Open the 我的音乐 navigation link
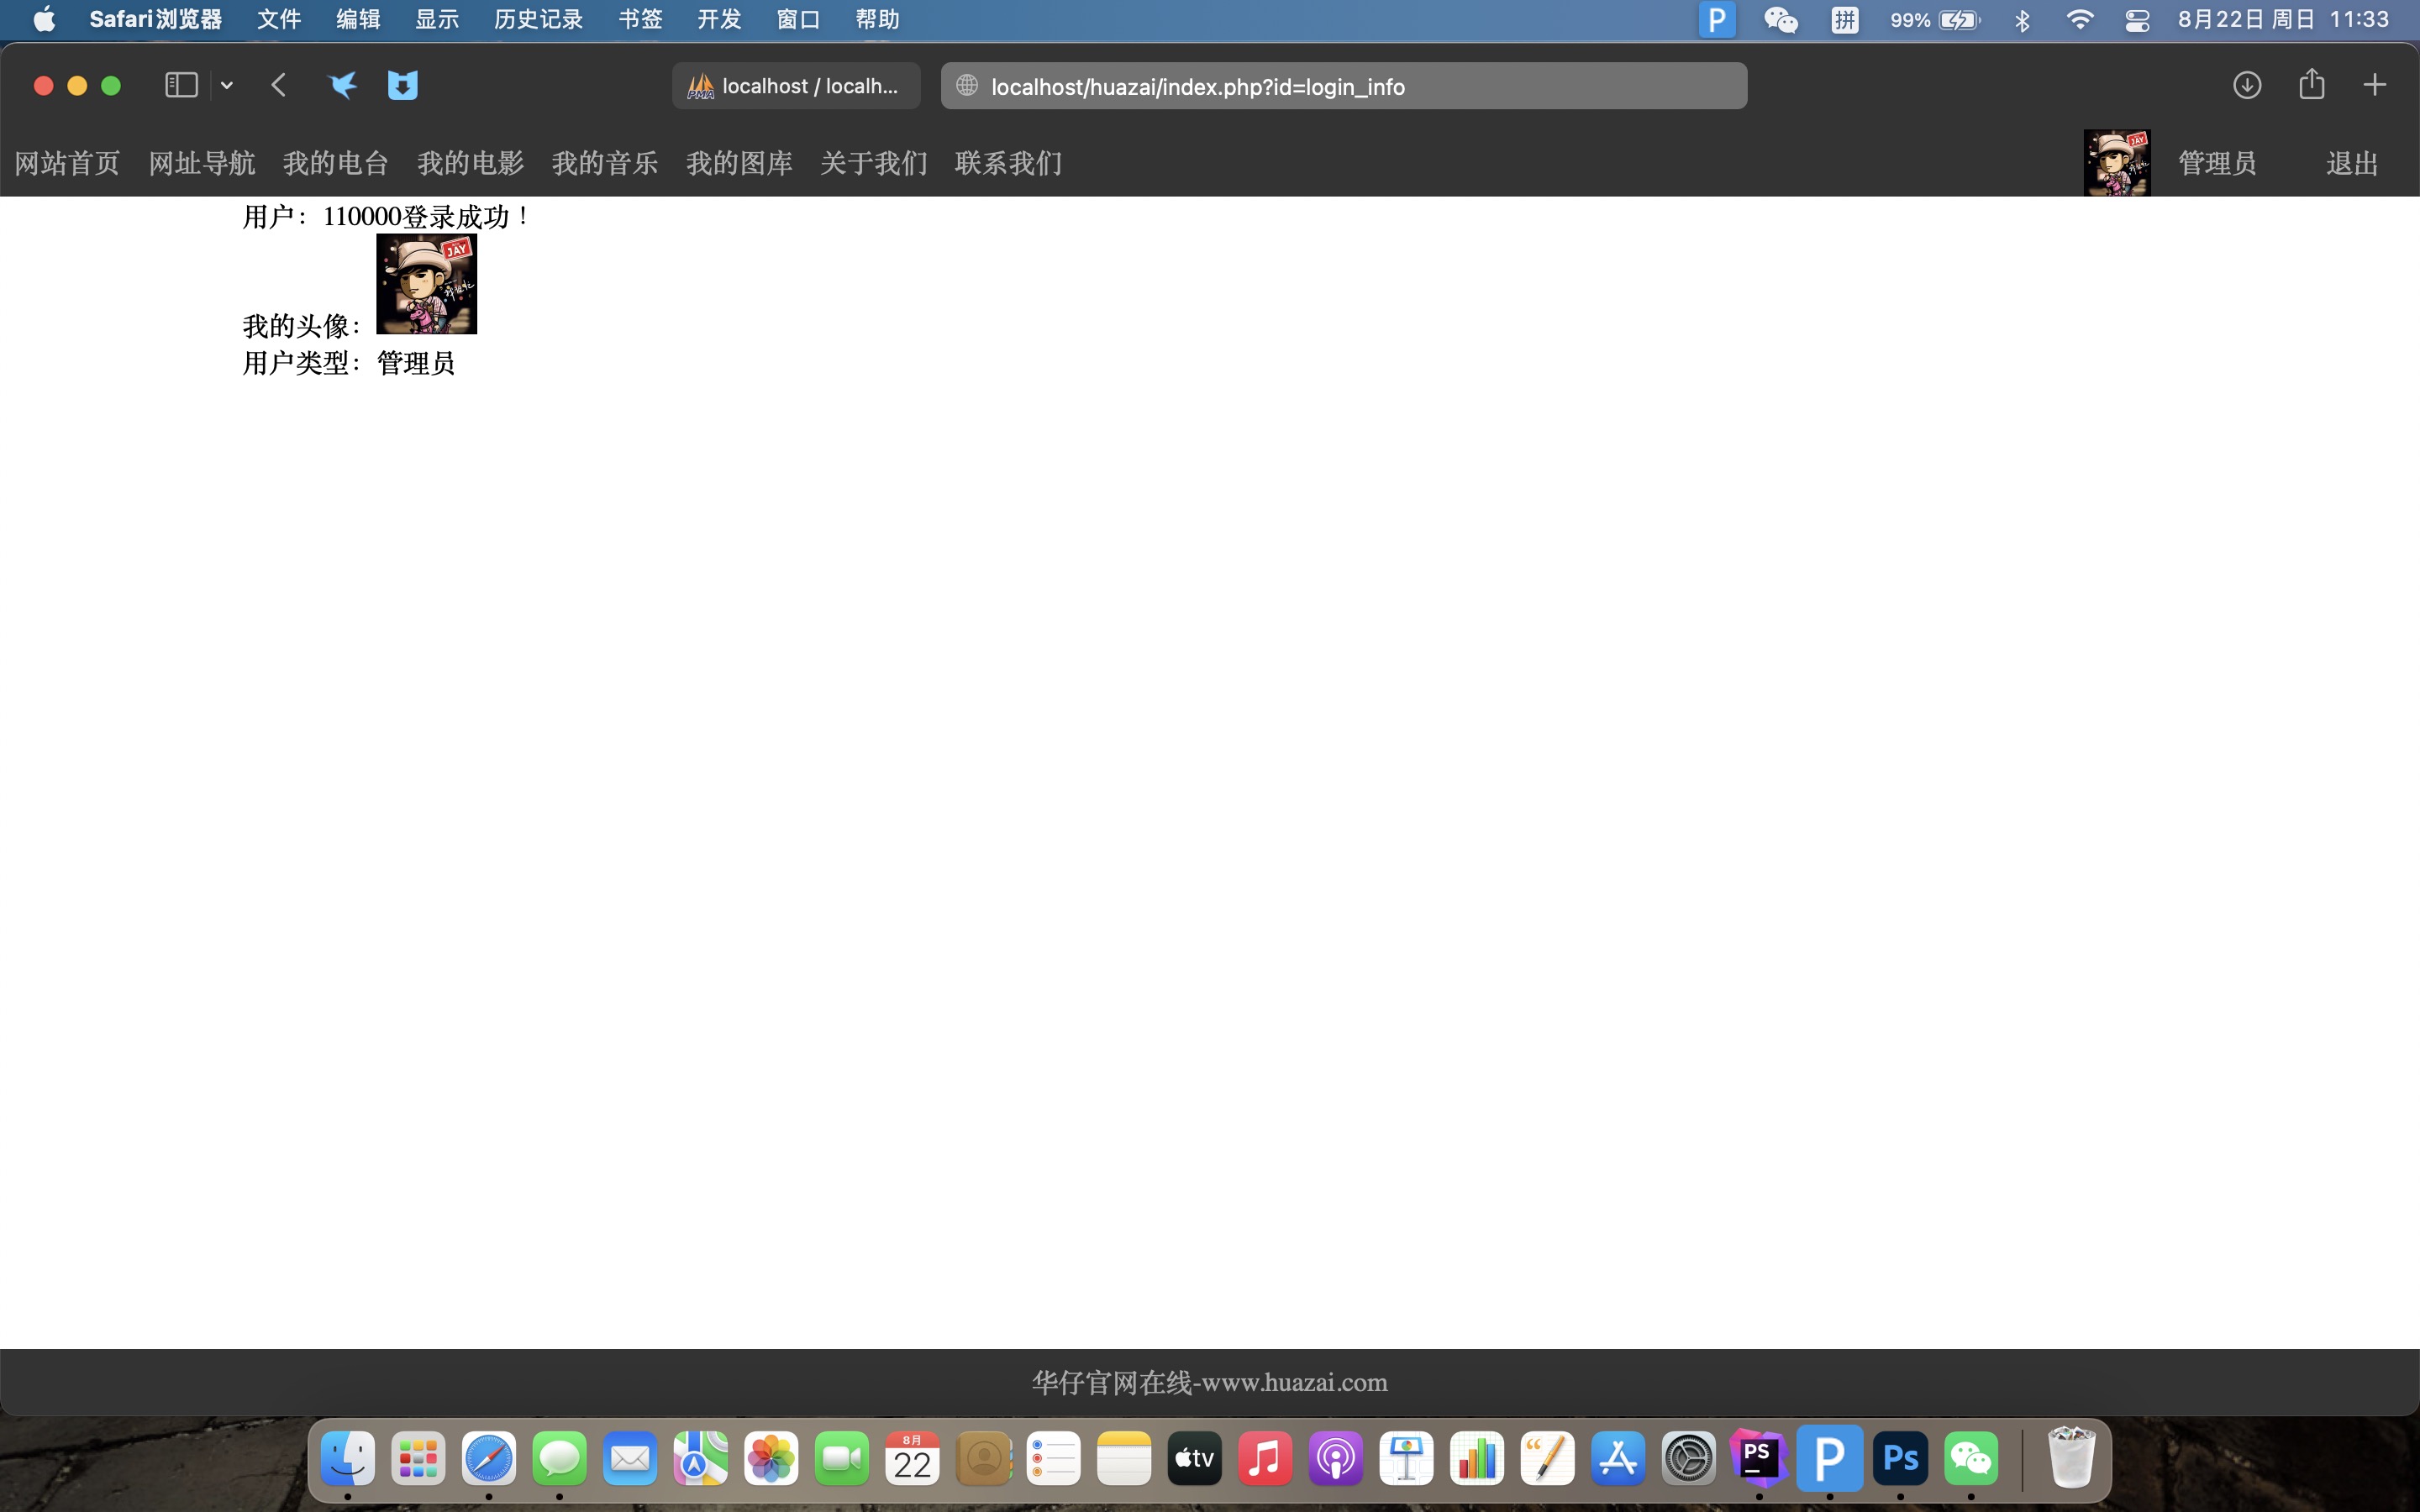 604,163
